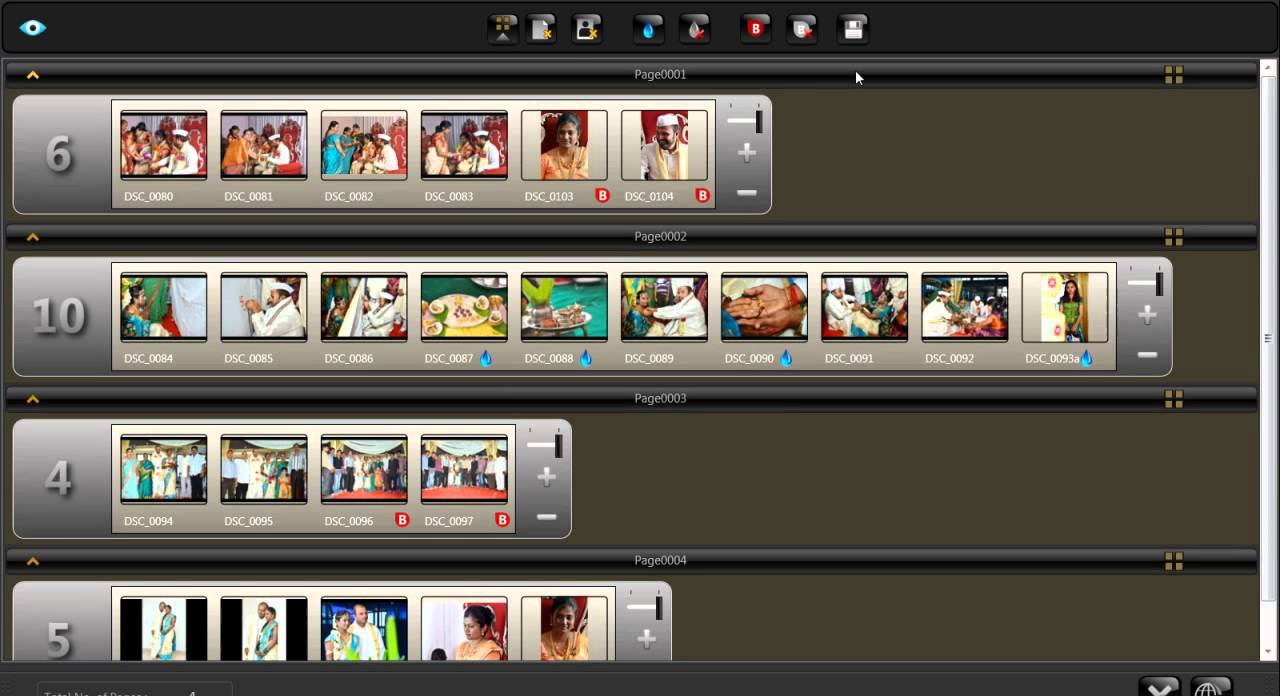Click the plus button on Page0002 strip
The height and width of the screenshot is (696, 1280).
[x=1147, y=315]
